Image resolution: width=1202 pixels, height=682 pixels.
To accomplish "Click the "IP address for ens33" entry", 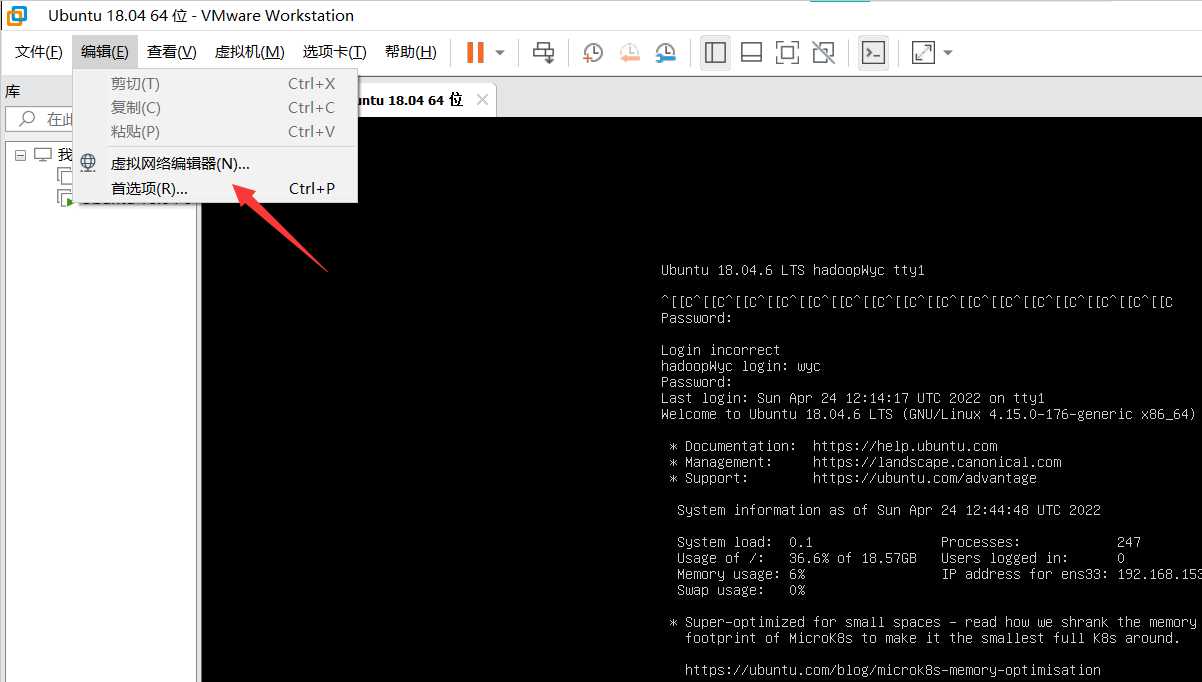I will 1071,574.
